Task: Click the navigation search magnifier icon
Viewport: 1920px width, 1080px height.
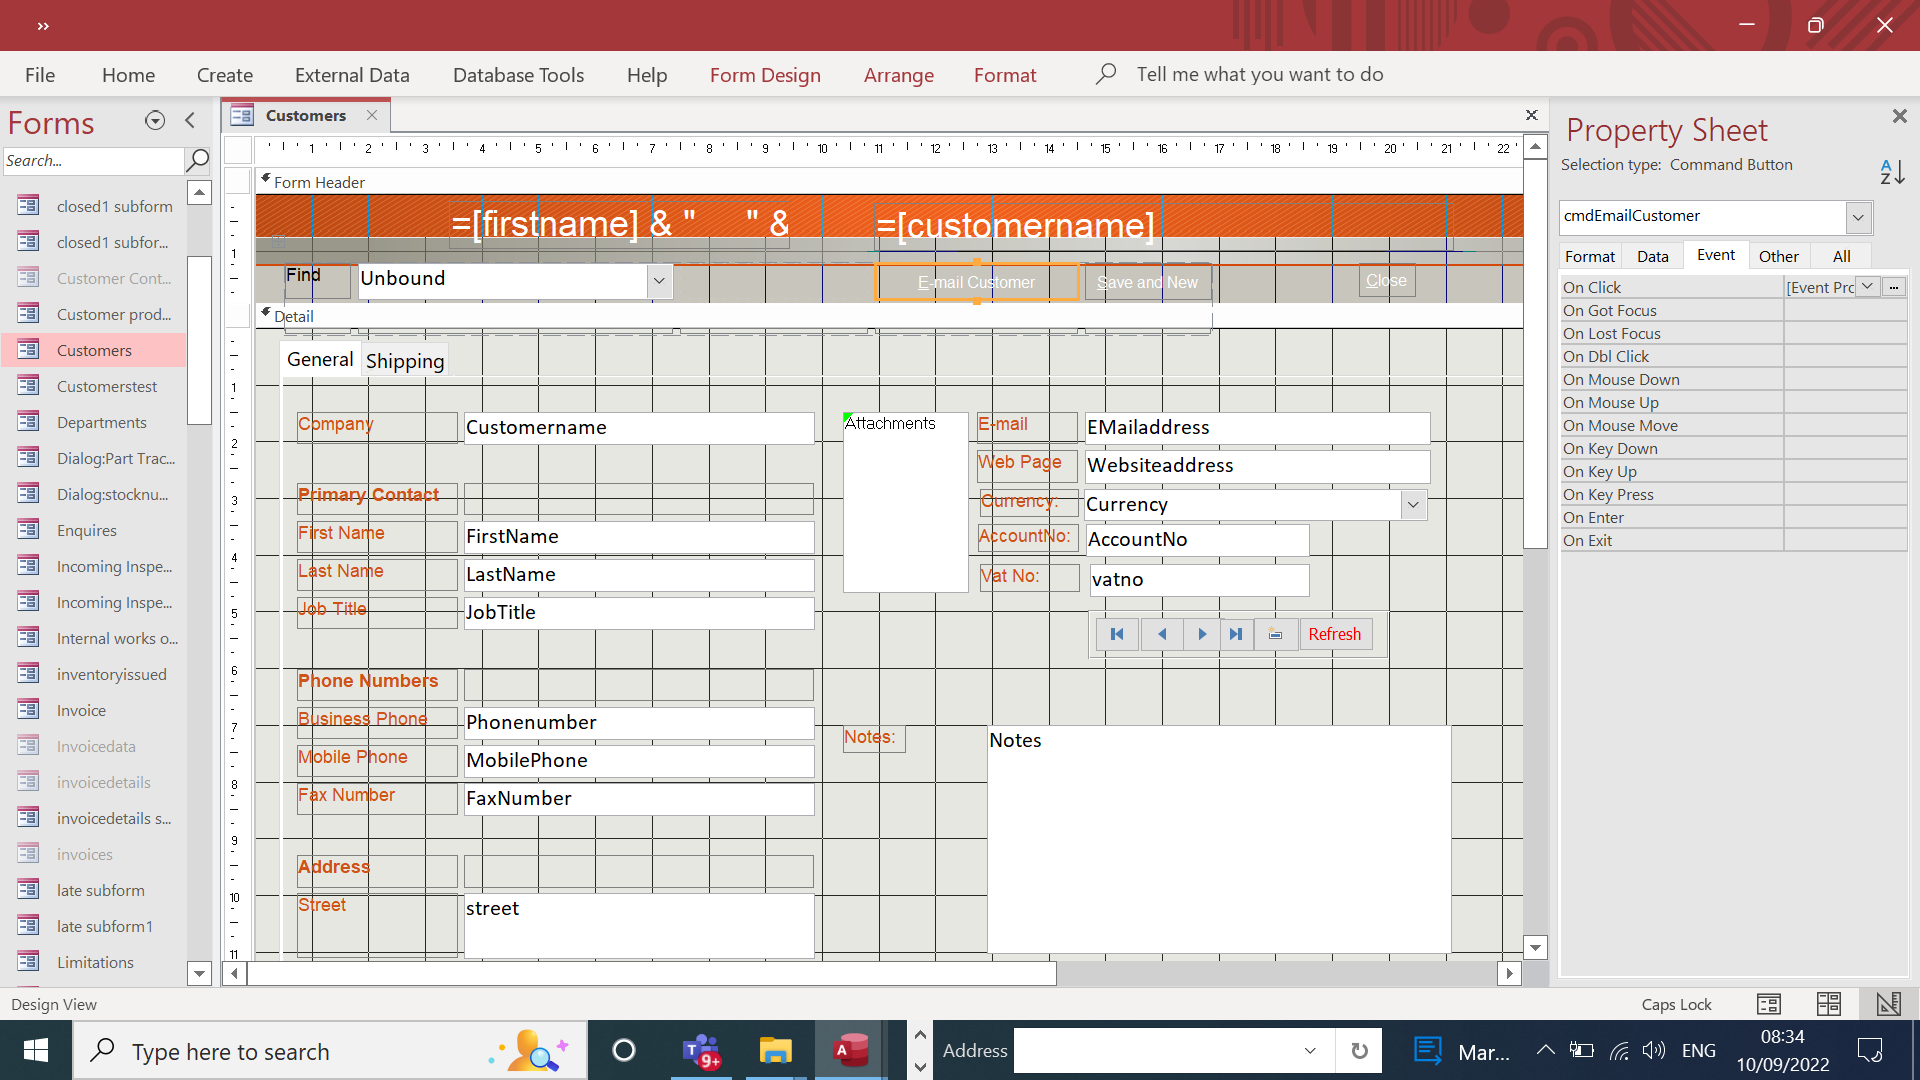Action: (x=198, y=160)
